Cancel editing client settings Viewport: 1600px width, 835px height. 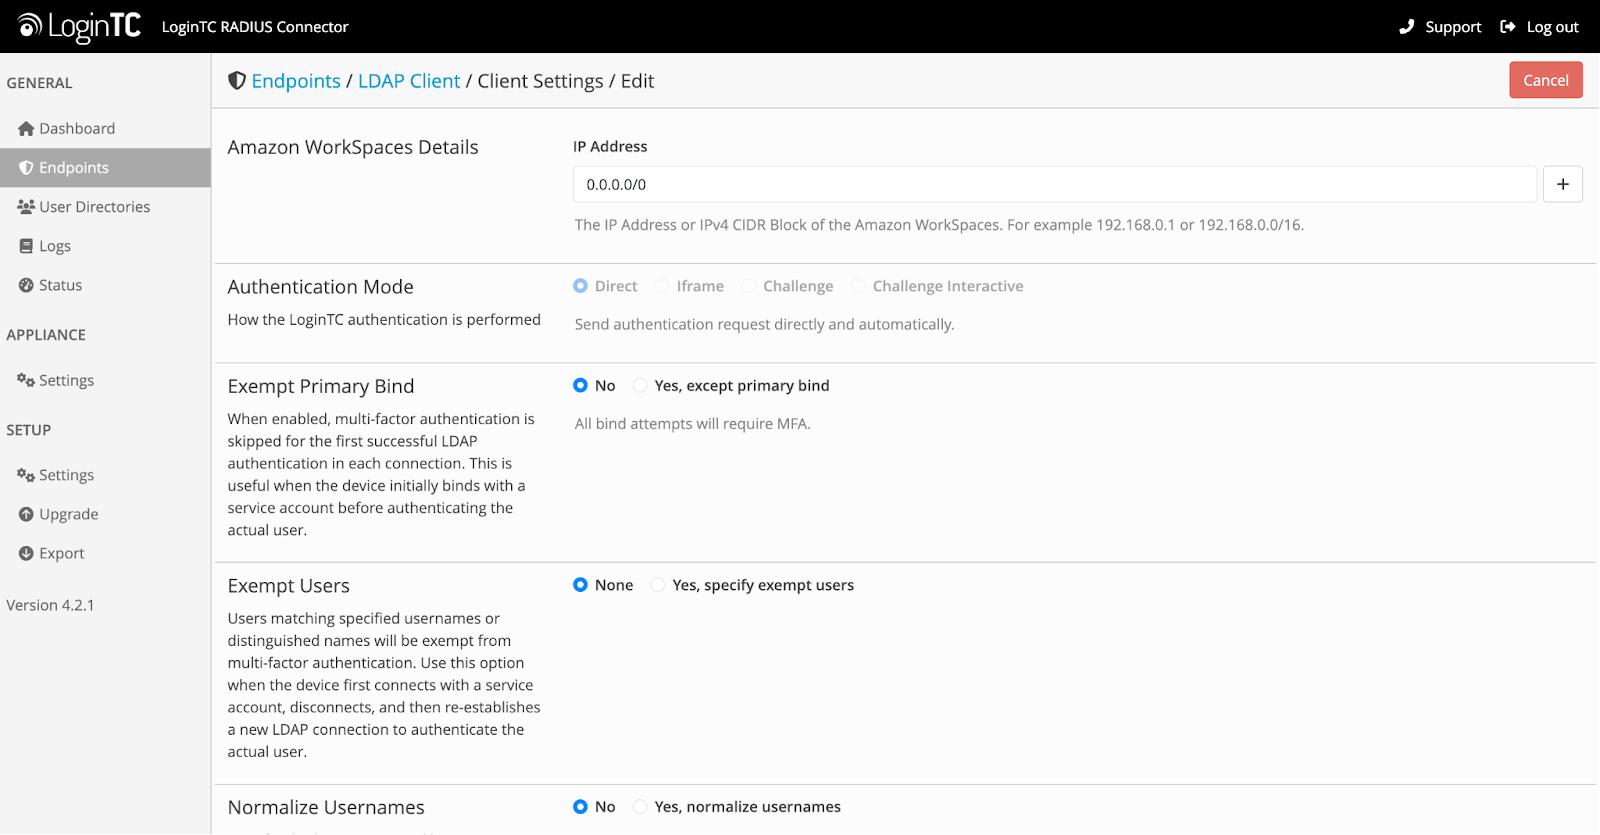click(x=1546, y=80)
